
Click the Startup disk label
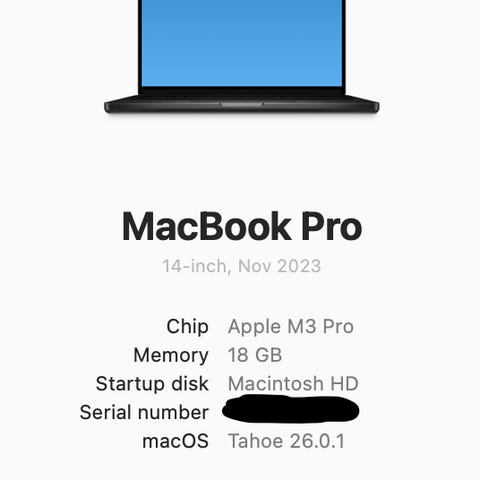pos(152,384)
